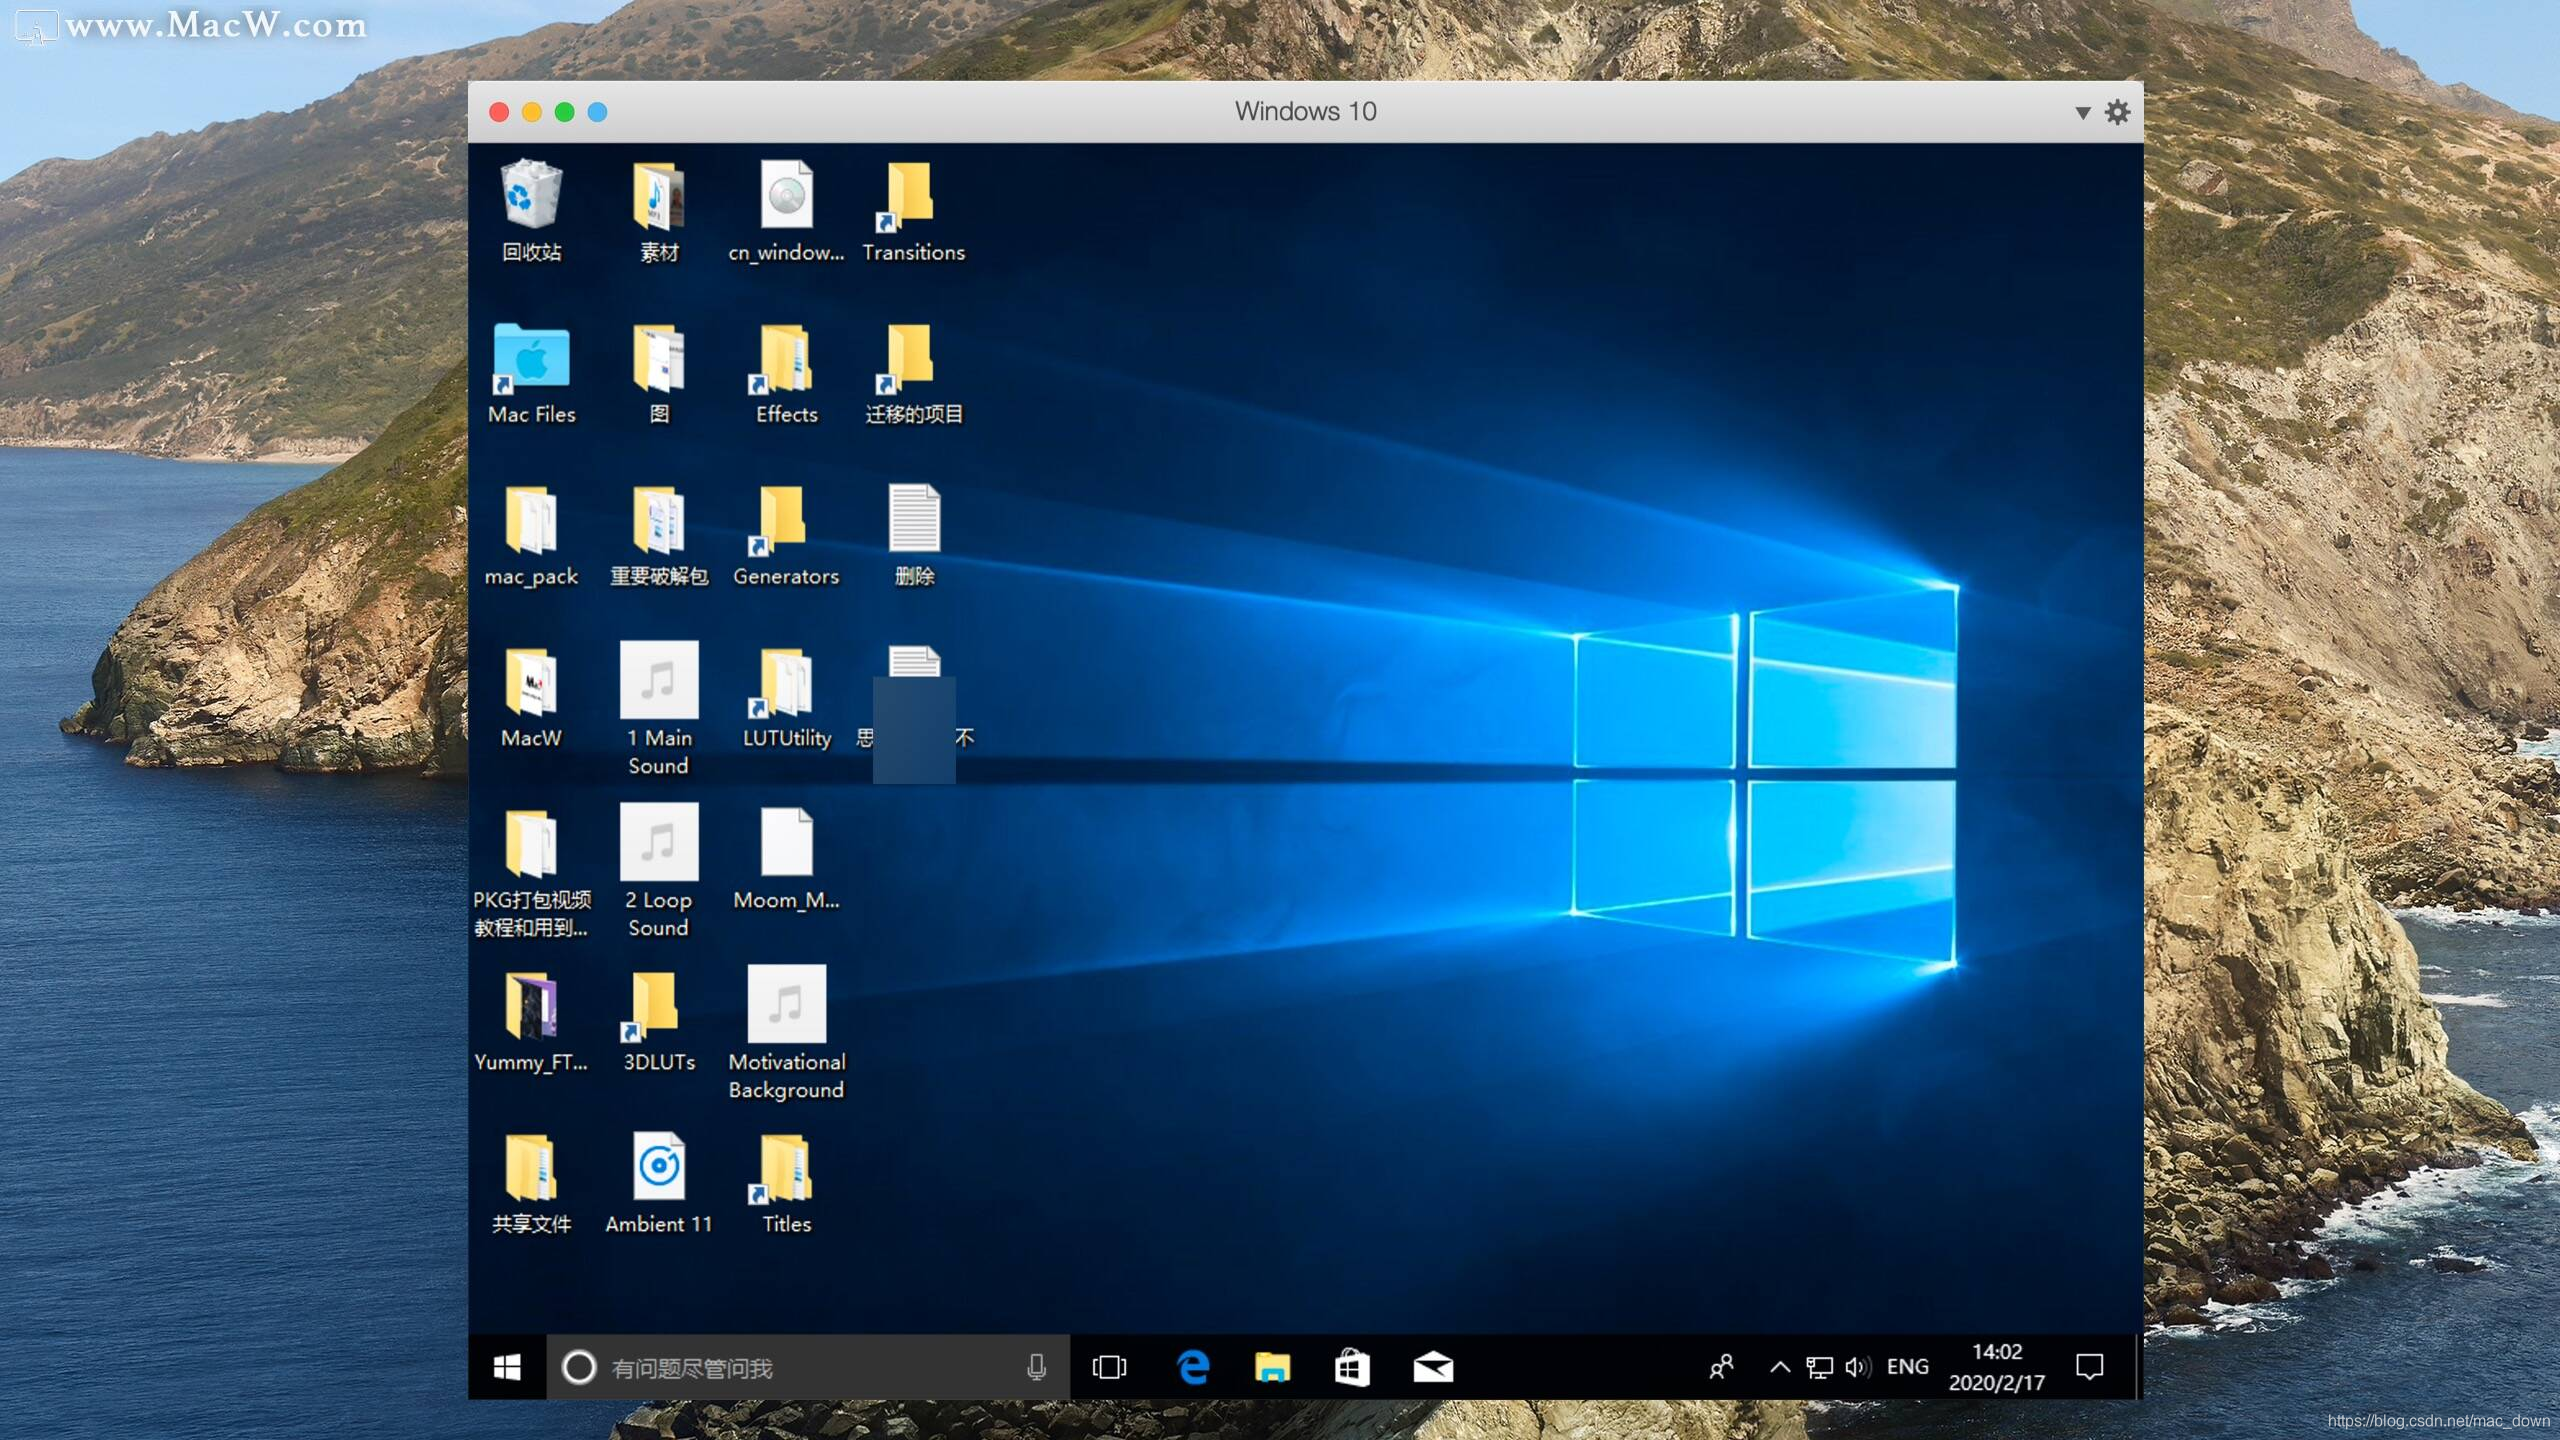
Task: Open the Parallels title bar dropdown triangle
Action: coord(2083,113)
